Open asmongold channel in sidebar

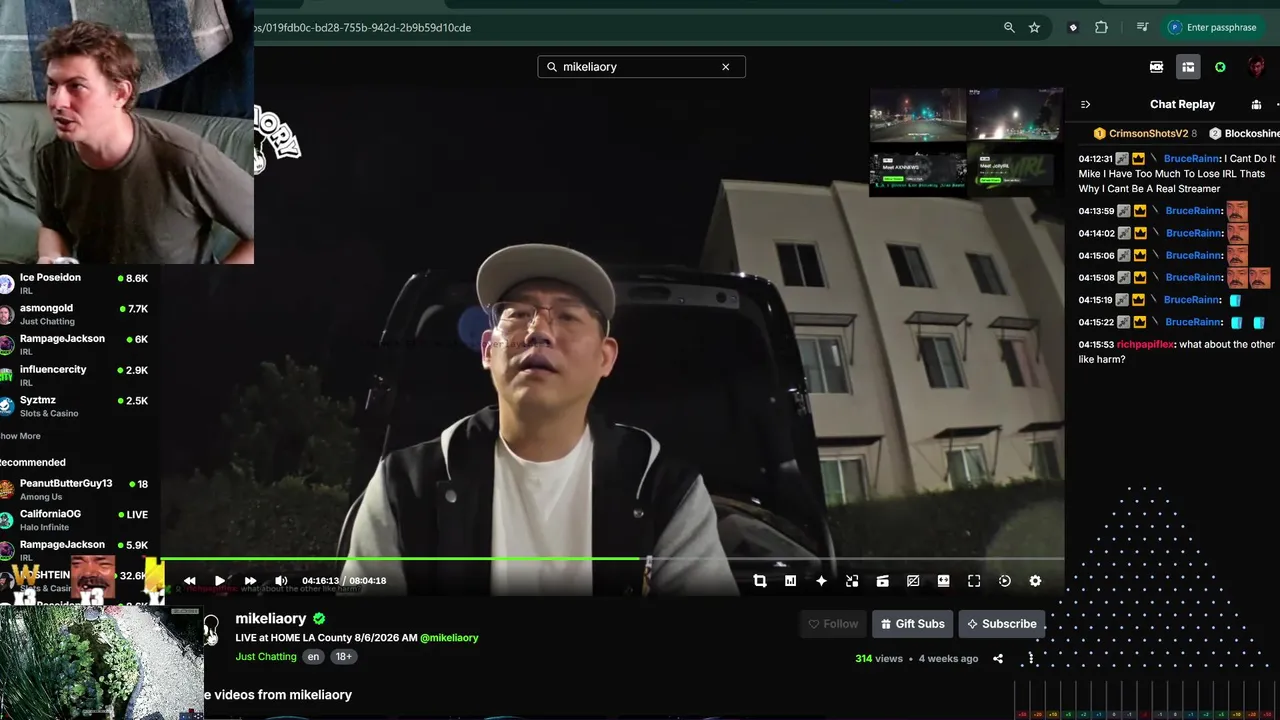tap(75, 314)
